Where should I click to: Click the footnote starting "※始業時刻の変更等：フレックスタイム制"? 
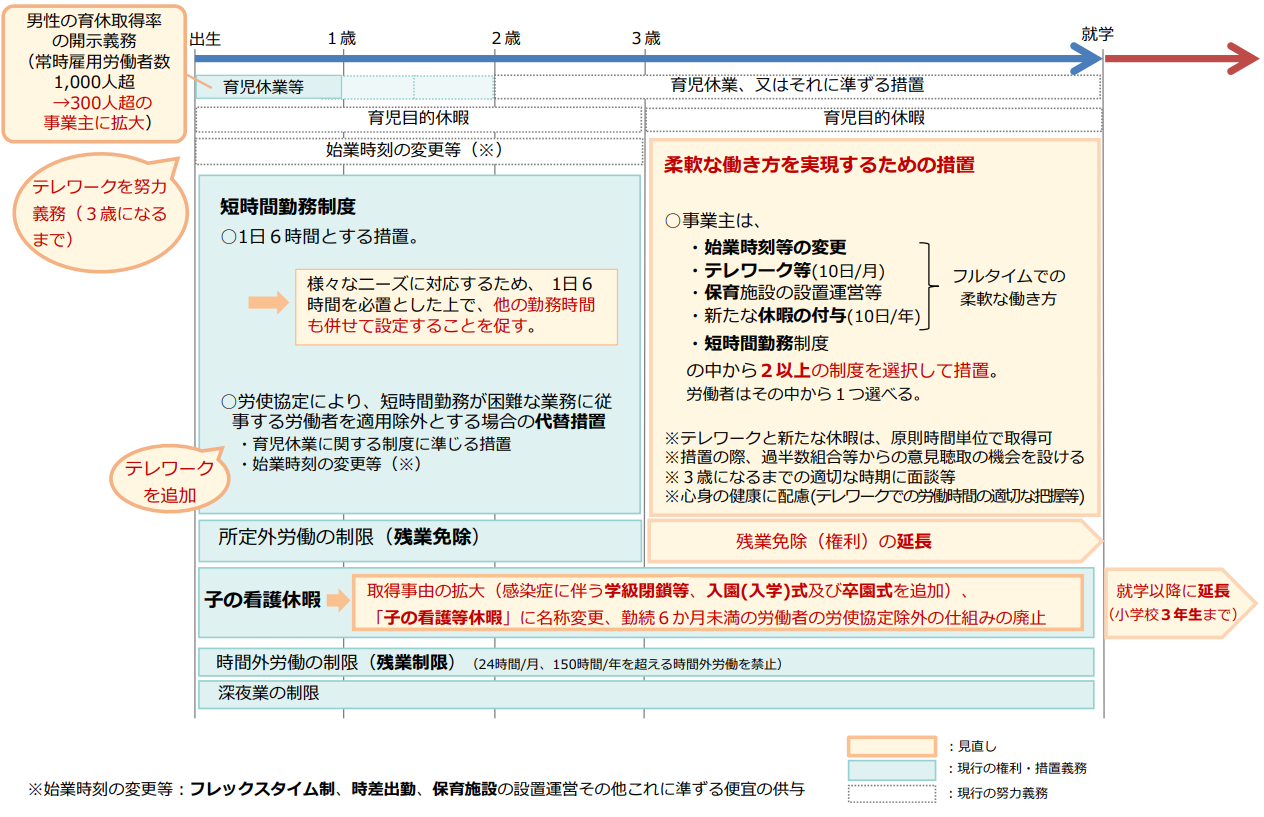417,789
